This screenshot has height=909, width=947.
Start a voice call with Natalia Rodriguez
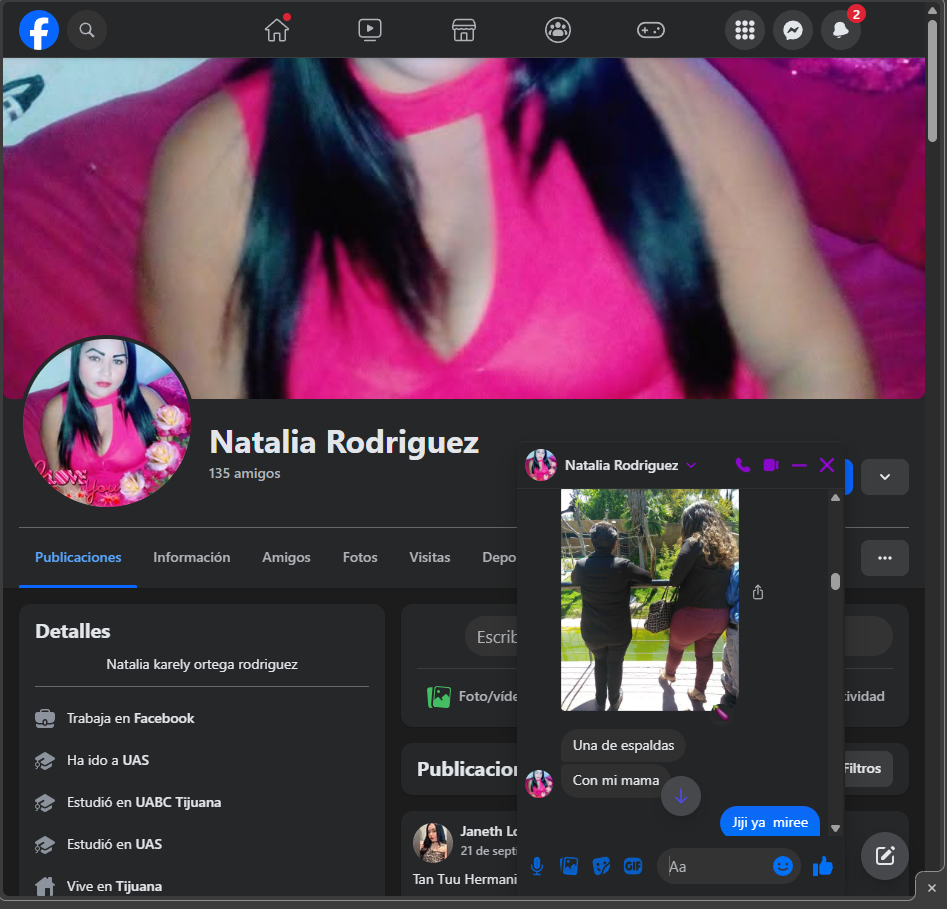(742, 465)
